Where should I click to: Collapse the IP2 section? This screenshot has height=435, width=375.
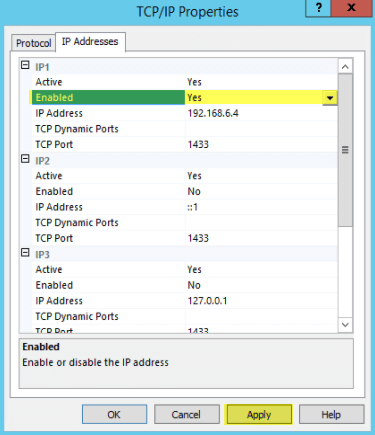pyautogui.click(x=25, y=159)
